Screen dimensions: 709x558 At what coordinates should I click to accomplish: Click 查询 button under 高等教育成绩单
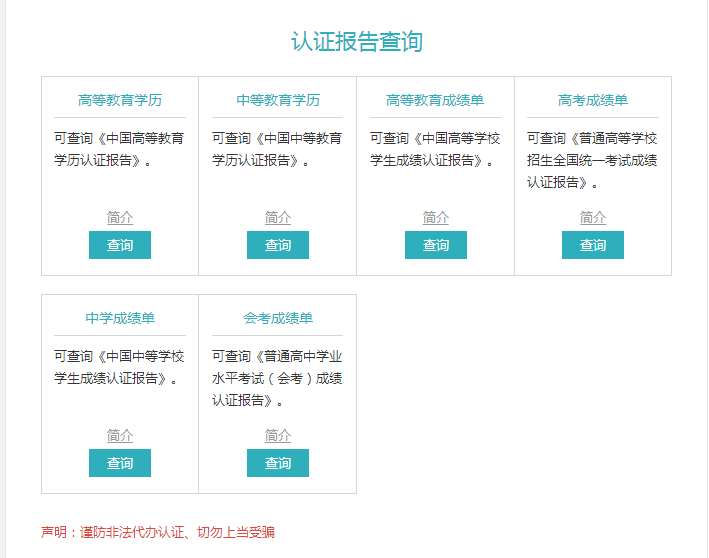pyautogui.click(x=436, y=245)
